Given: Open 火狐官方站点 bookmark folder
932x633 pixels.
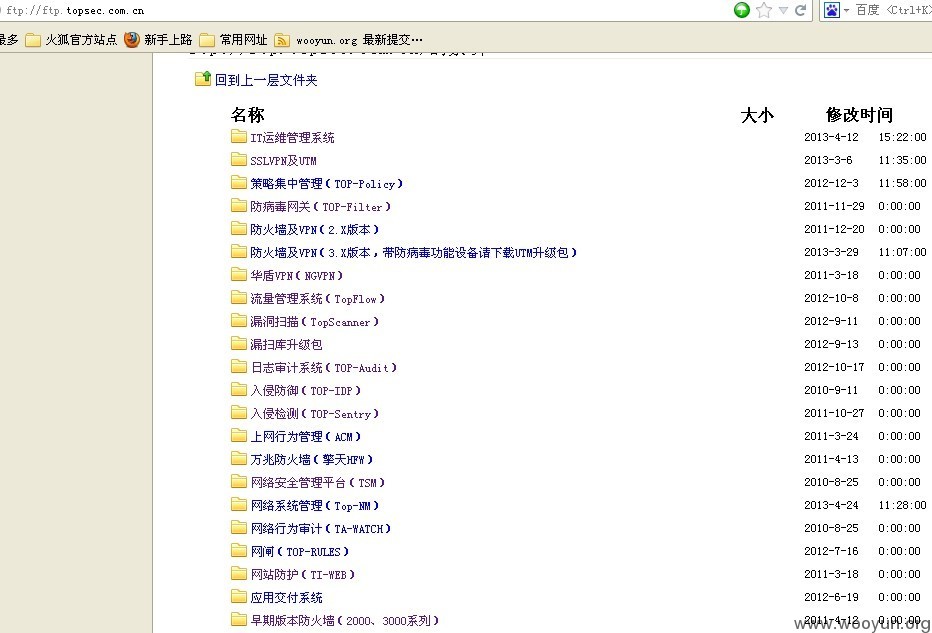Looking at the screenshot, I should 71,40.
